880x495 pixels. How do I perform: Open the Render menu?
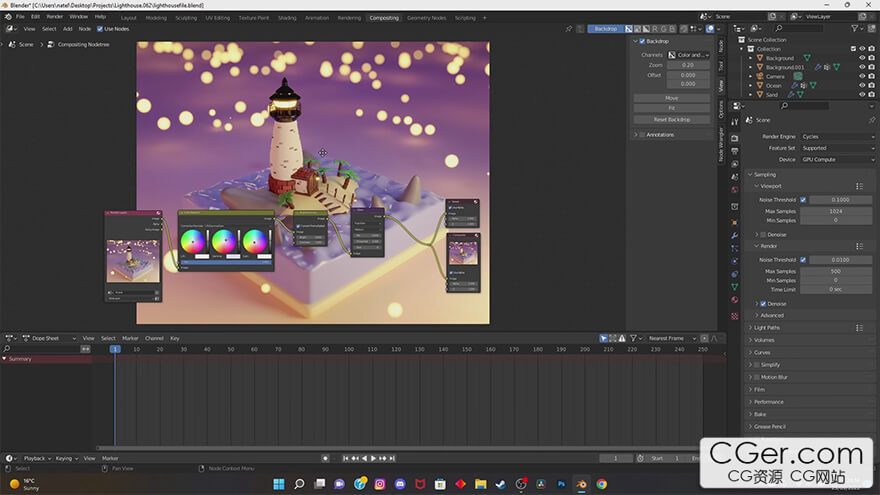tap(54, 17)
